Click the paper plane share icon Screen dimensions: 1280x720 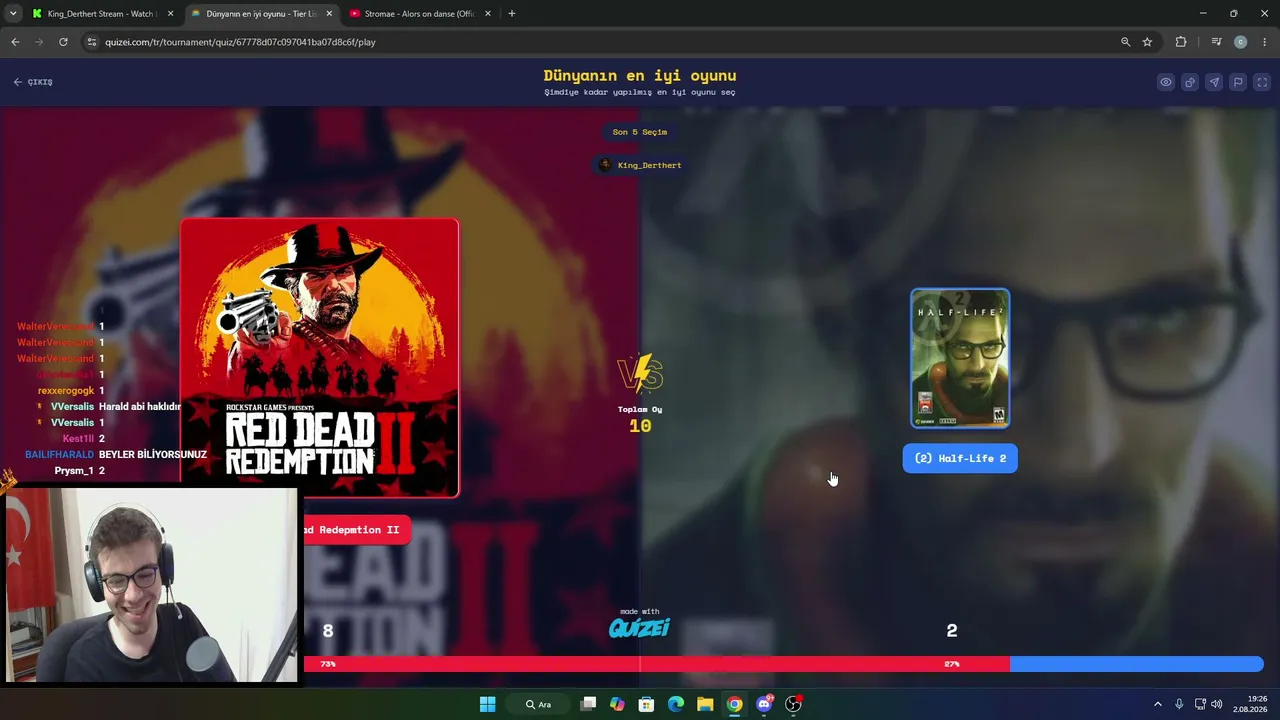[x=1214, y=82]
